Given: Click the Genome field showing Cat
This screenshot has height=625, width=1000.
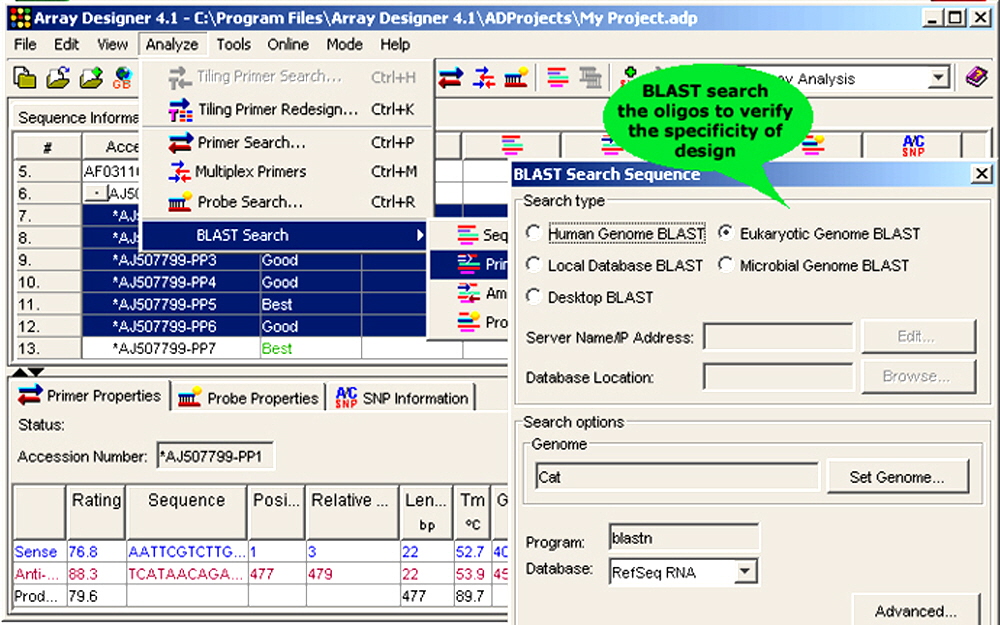Looking at the screenshot, I should [677, 477].
